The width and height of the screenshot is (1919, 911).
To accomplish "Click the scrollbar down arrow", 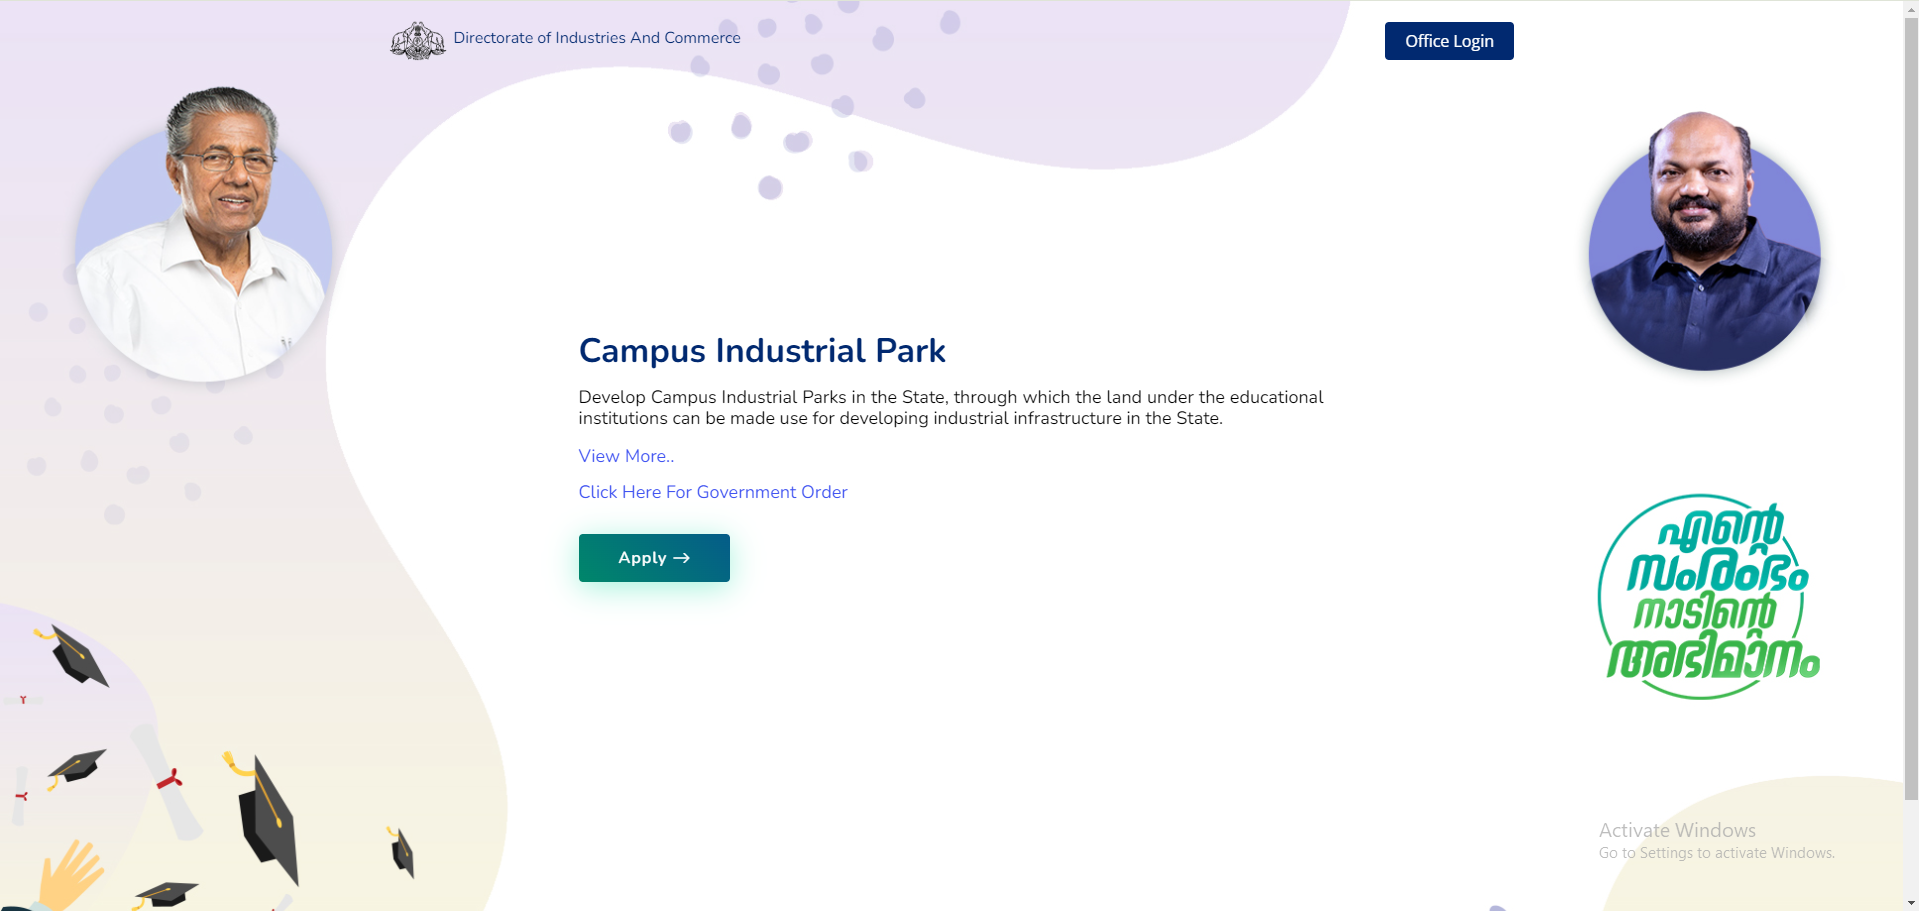I will point(1911,902).
